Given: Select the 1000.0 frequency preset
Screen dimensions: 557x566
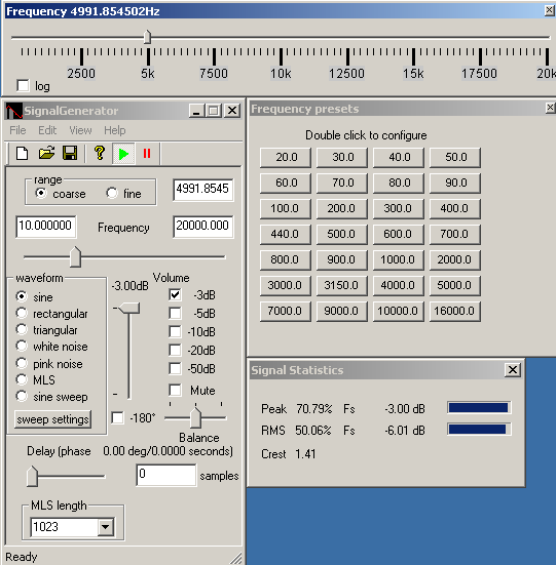Looking at the screenshot, I should click(398, 260).
